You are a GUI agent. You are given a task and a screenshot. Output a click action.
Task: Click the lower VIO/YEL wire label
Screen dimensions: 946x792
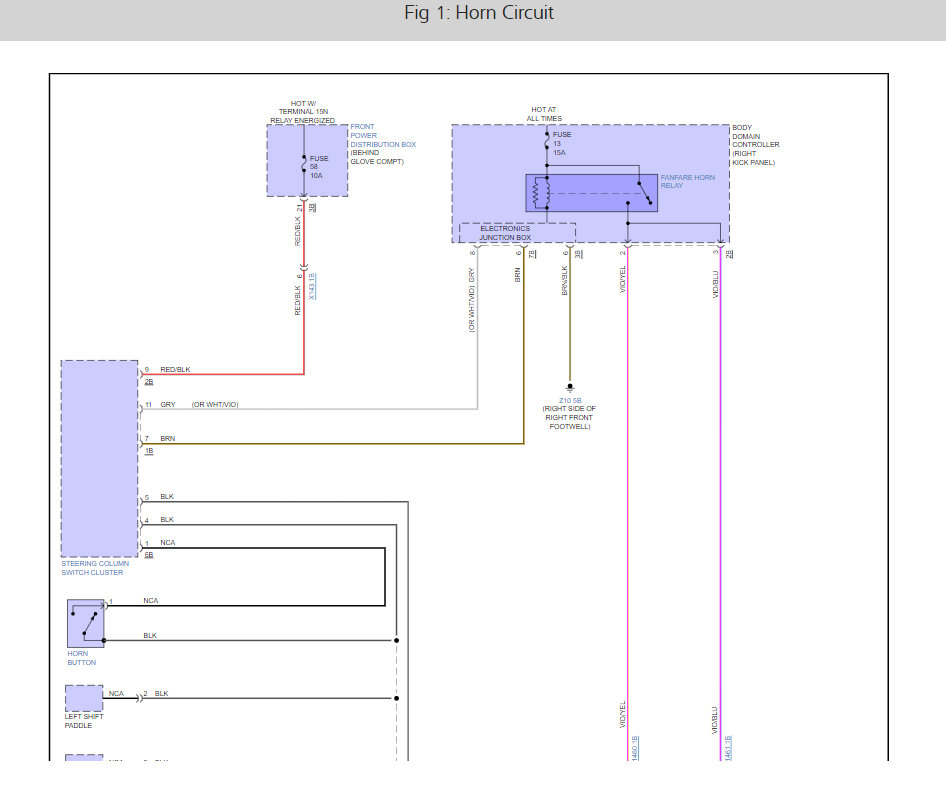pyautogui.click(x=623, y=714)
